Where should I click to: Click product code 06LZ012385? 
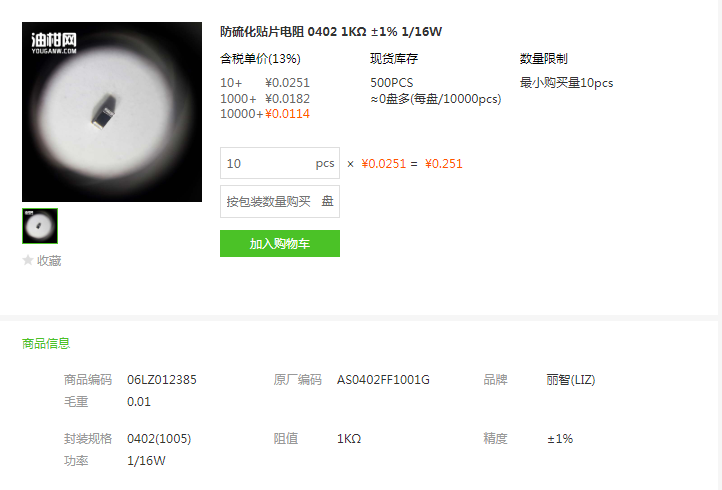162,380
